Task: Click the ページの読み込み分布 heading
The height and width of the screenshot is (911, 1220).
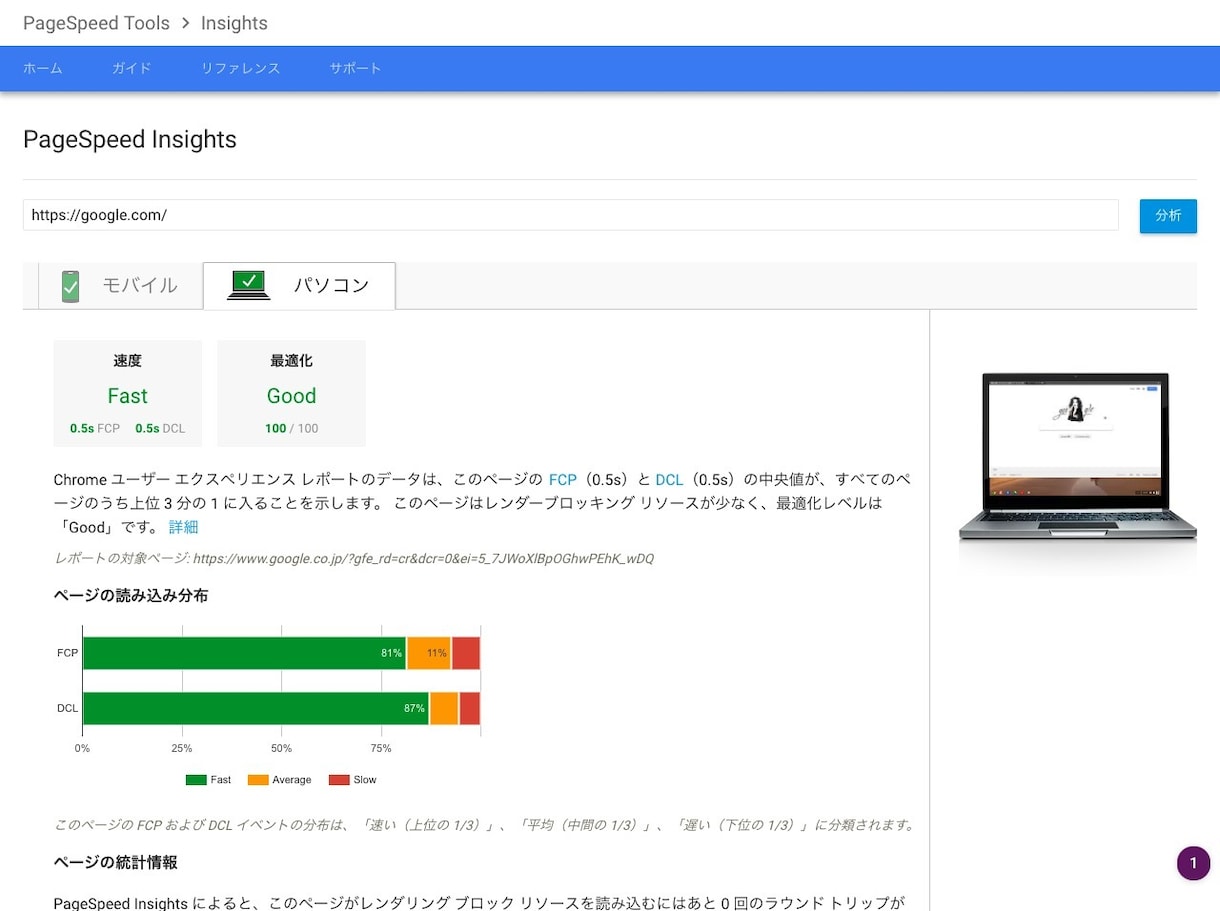Action: pyautogui.click(x=131, y=595)
